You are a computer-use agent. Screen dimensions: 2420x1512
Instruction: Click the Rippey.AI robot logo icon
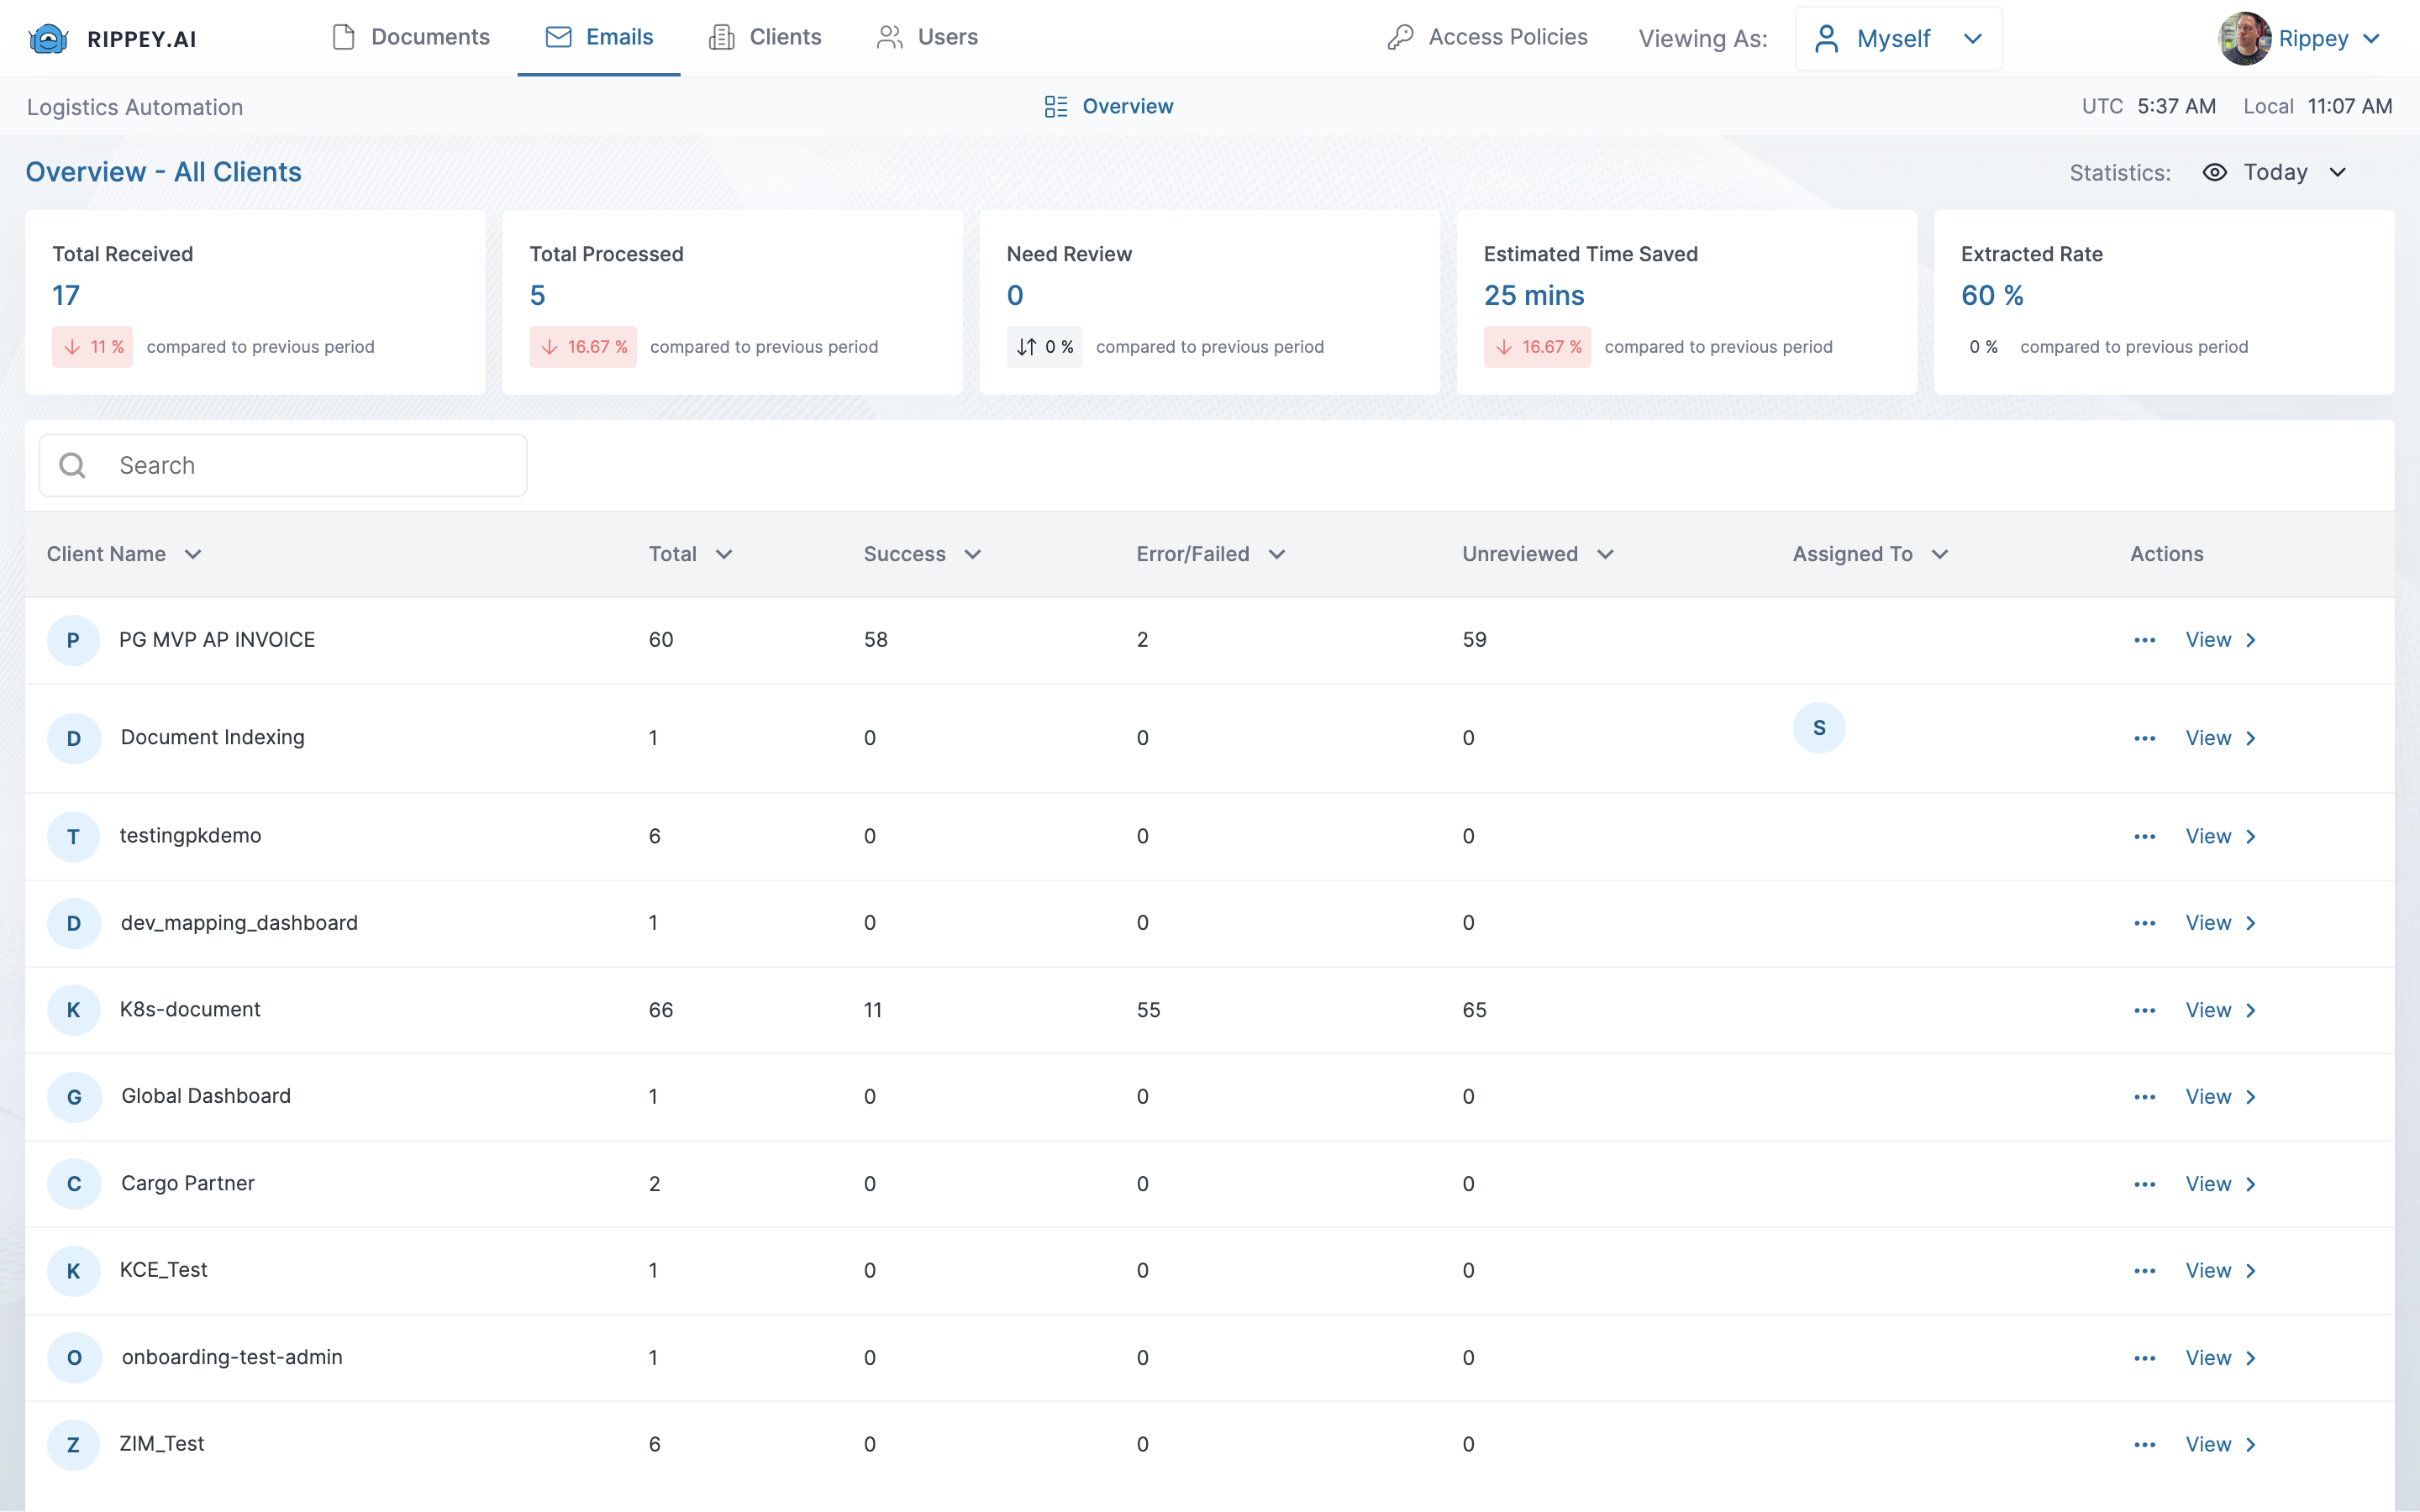pyautogui.click(x=48, y=39)
